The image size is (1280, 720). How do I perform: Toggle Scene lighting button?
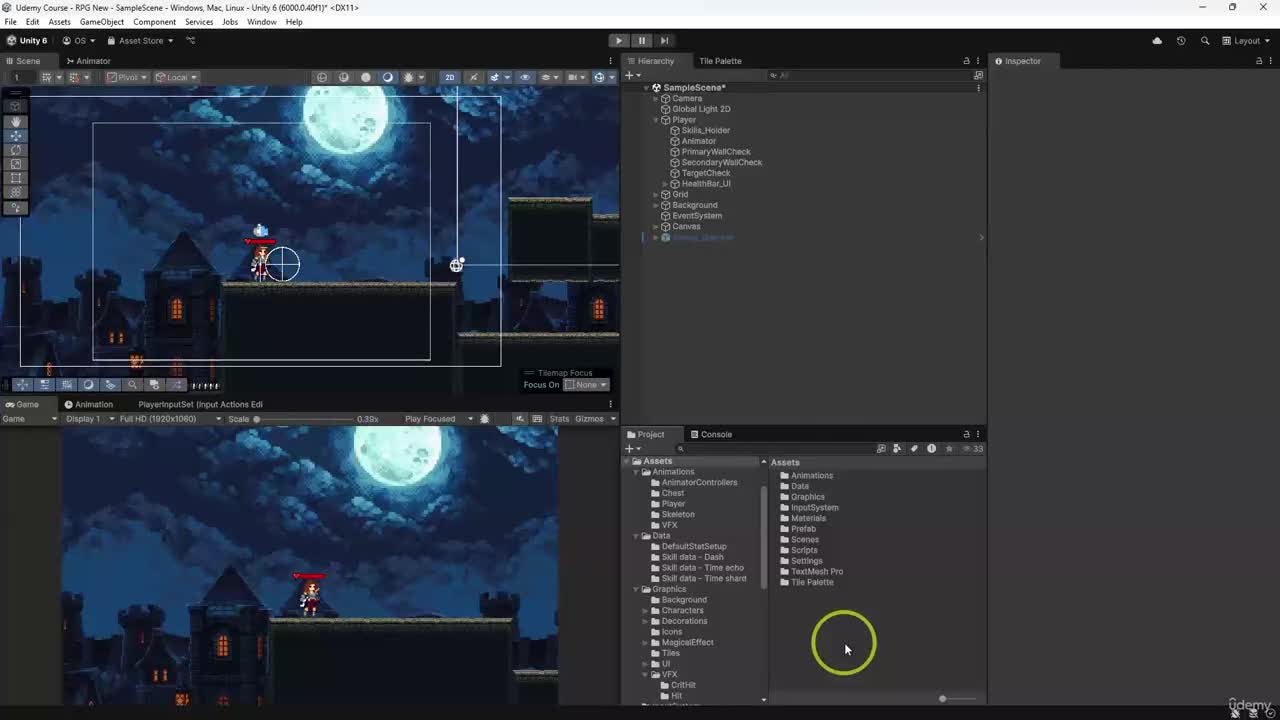[x=474, y=77]
